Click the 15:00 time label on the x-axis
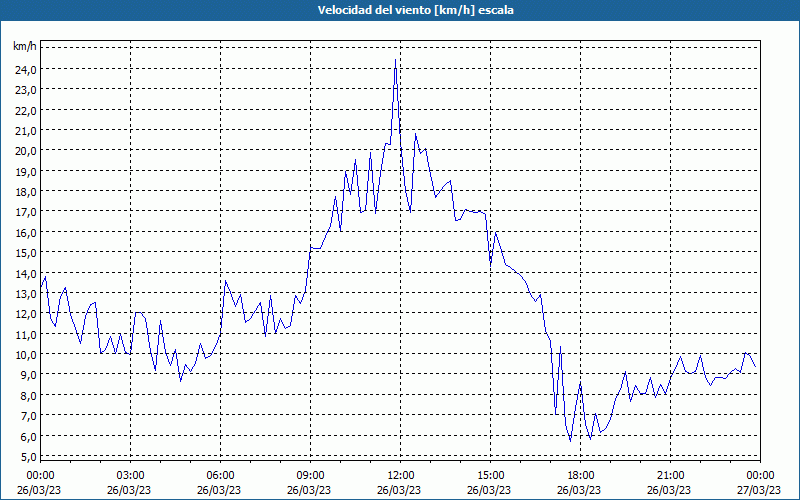800x500 pixels. 490,476
